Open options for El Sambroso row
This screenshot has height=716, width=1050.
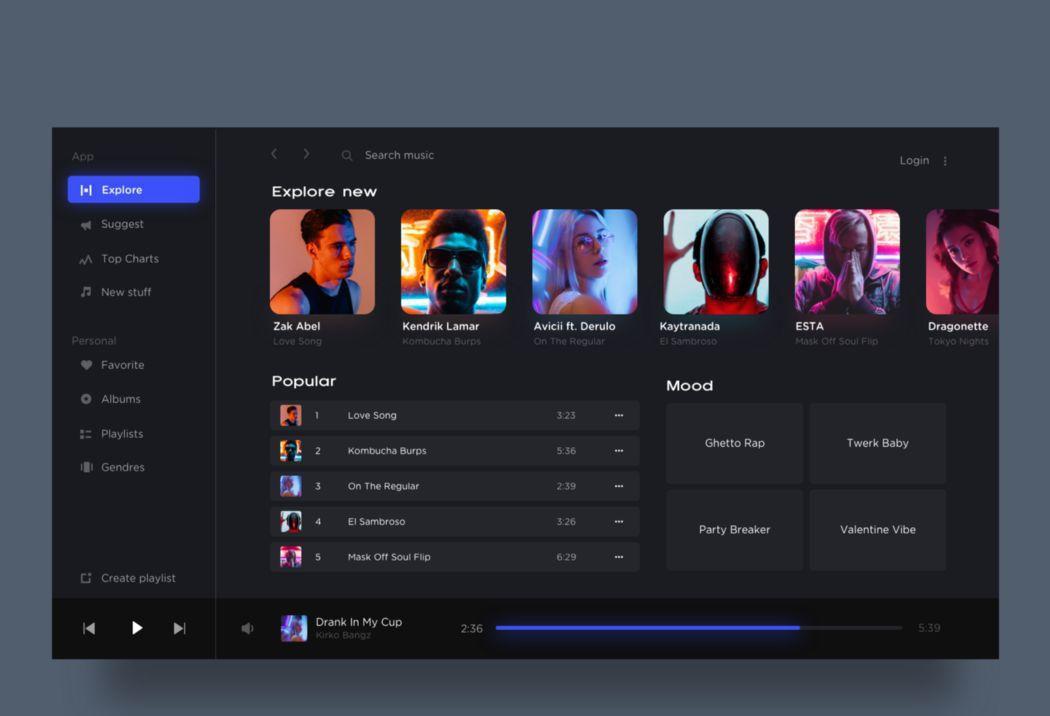[x=619, y=522]
